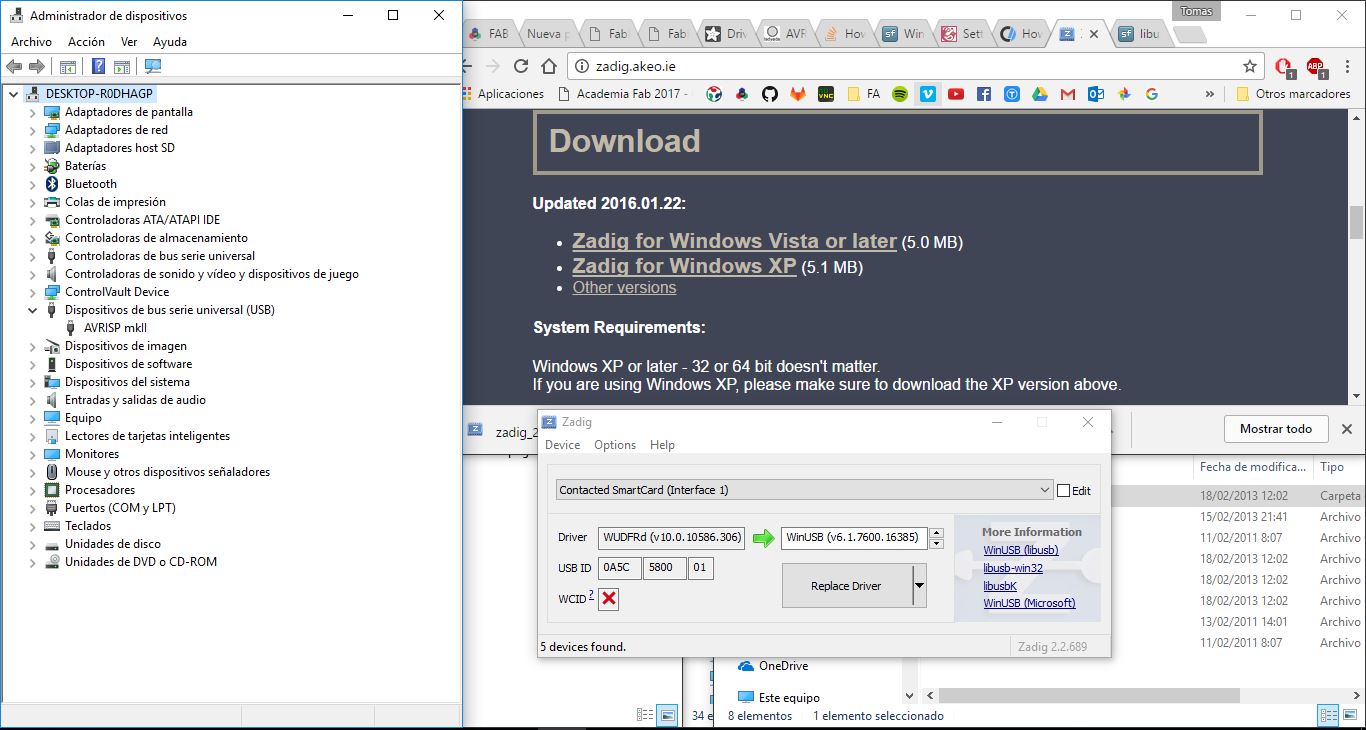Open the YouTube bookmark icon
This screenshot has width=1366, height=730.
pos(955,94)
